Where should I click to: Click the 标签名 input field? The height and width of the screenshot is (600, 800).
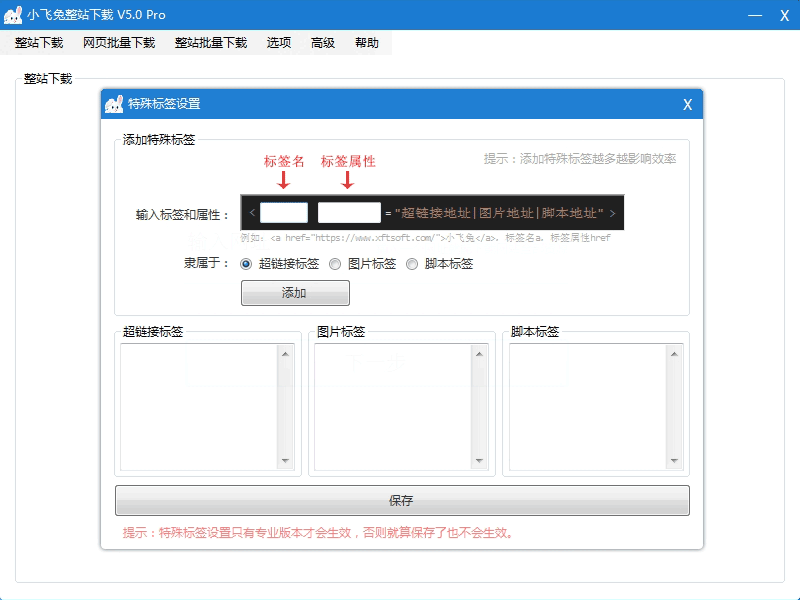(x=284, y=213)
